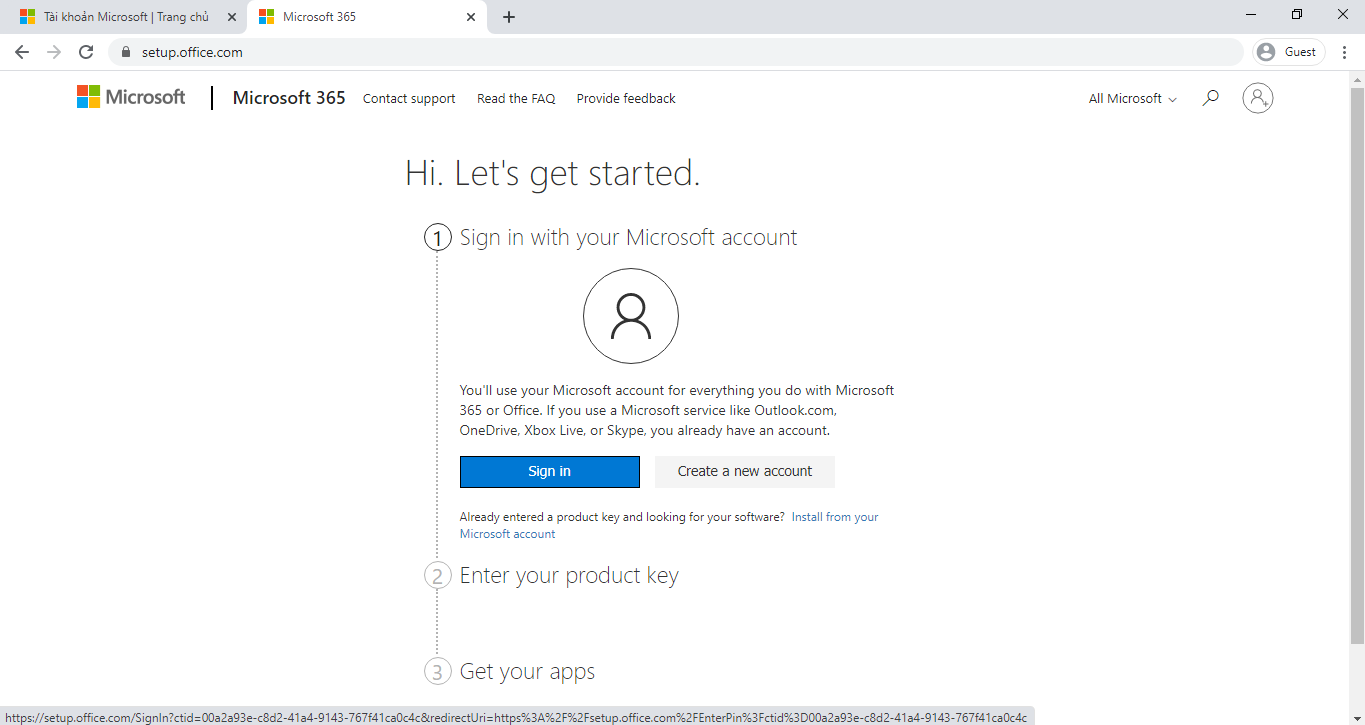Follow the Install from your Microsoft account link
The image size is (1365, 725).
tap(834, 516)
